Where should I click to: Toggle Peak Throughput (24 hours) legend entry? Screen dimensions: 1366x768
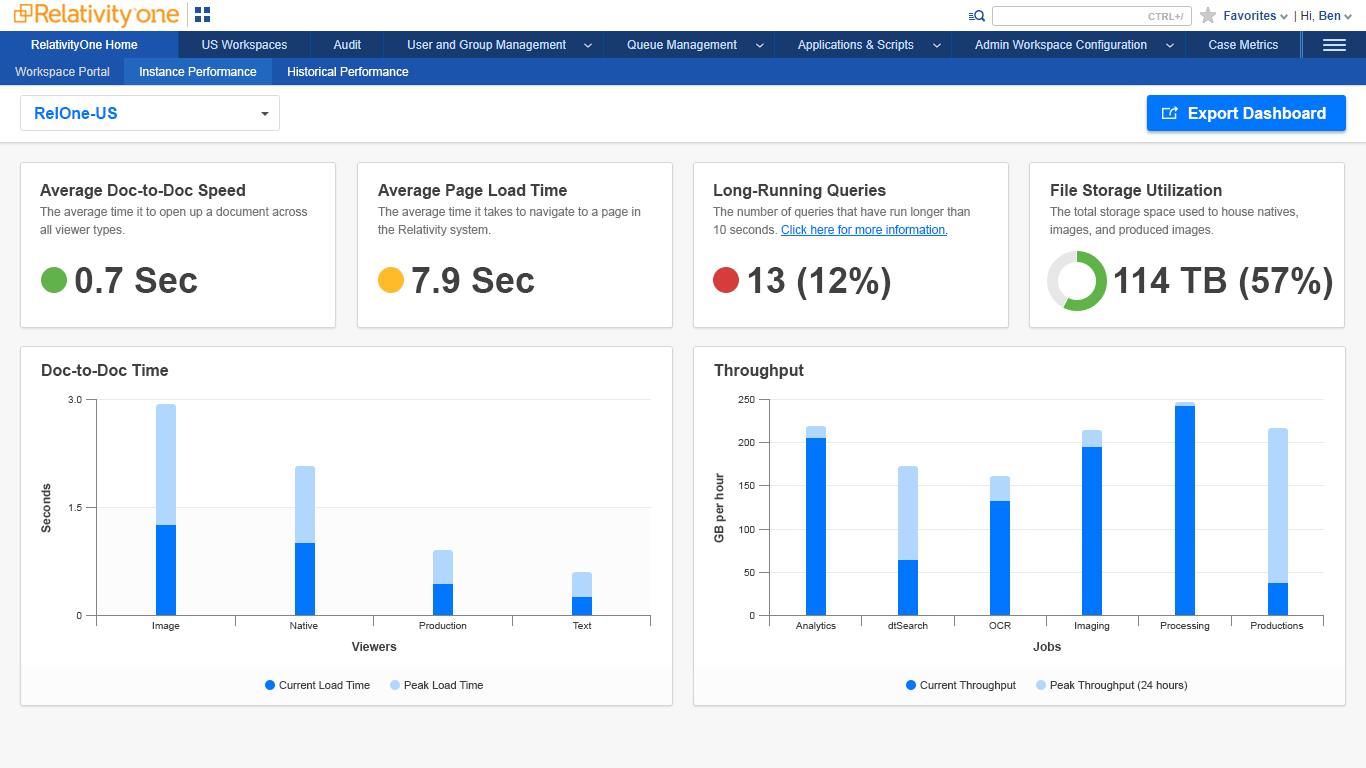pos(1111,685)
